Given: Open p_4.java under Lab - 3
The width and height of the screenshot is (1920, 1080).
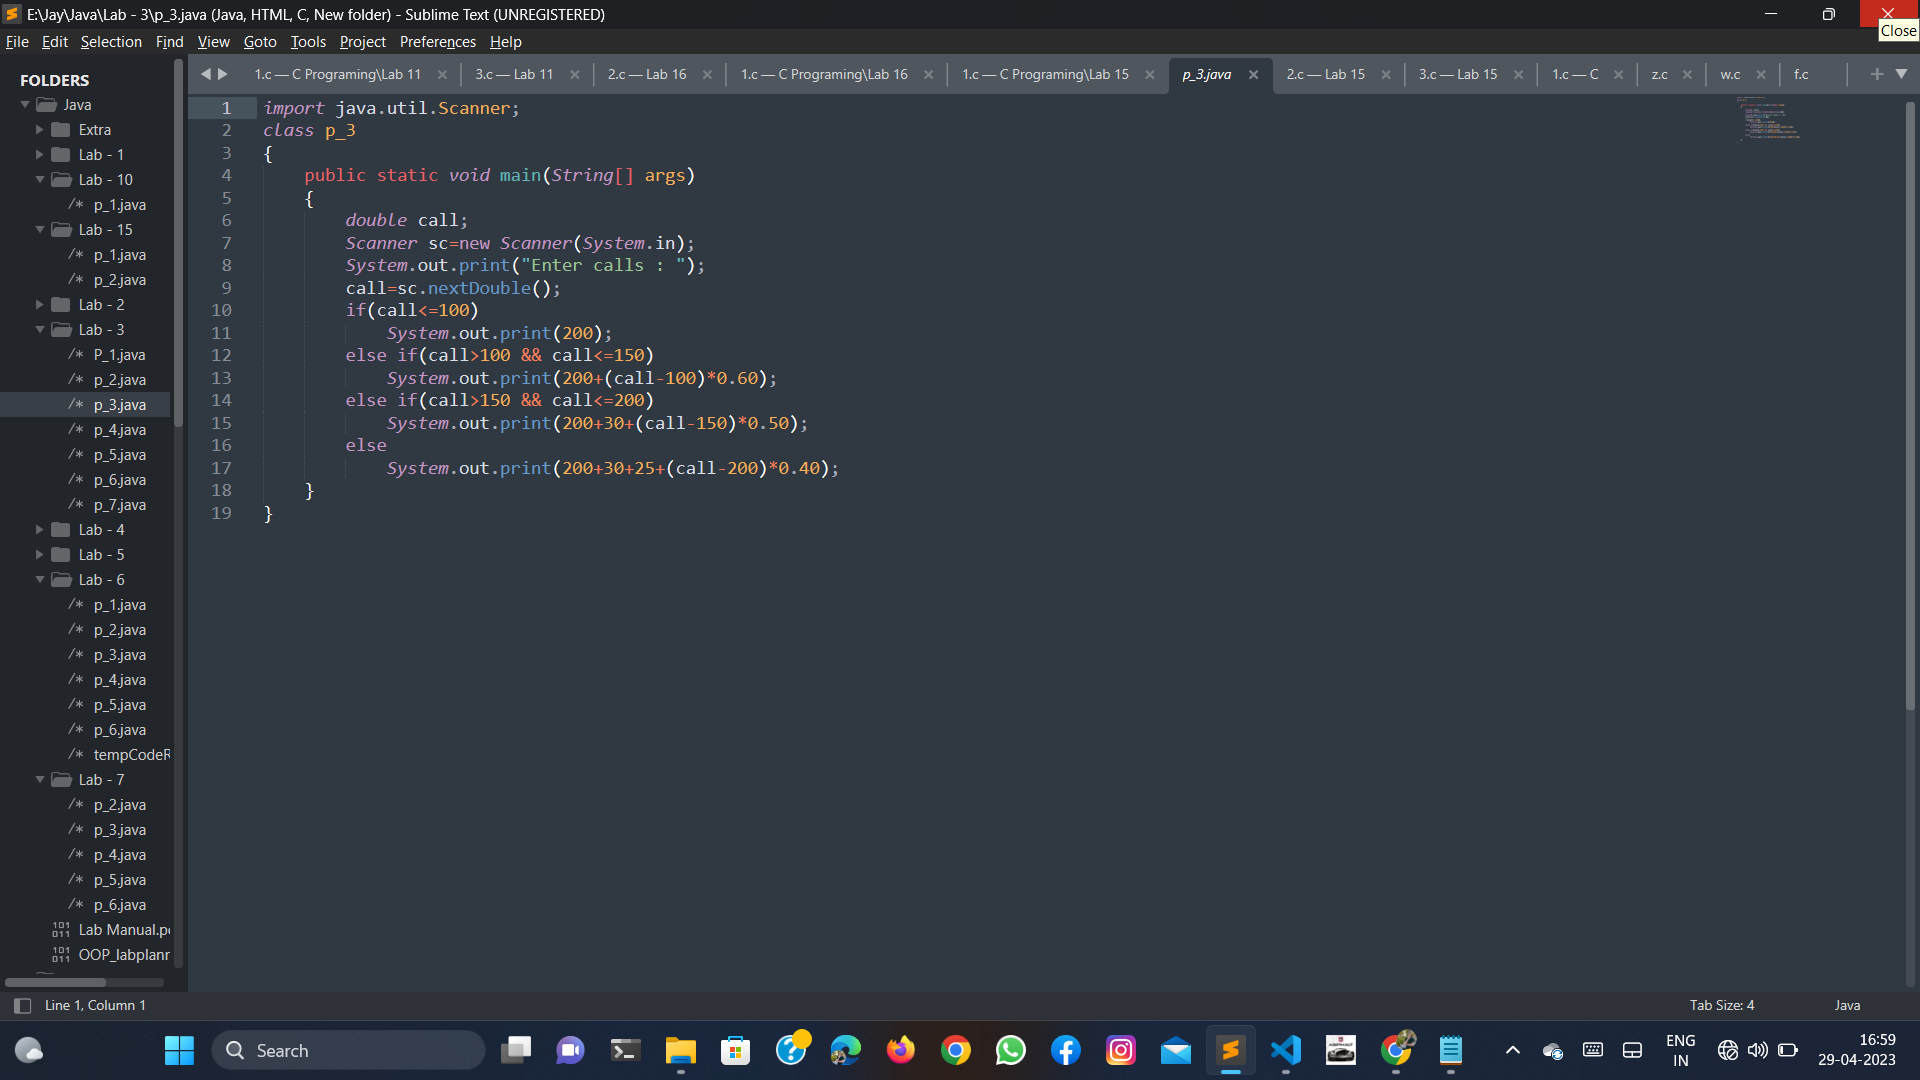Looking at the screenshot, I should pos(119,430).
